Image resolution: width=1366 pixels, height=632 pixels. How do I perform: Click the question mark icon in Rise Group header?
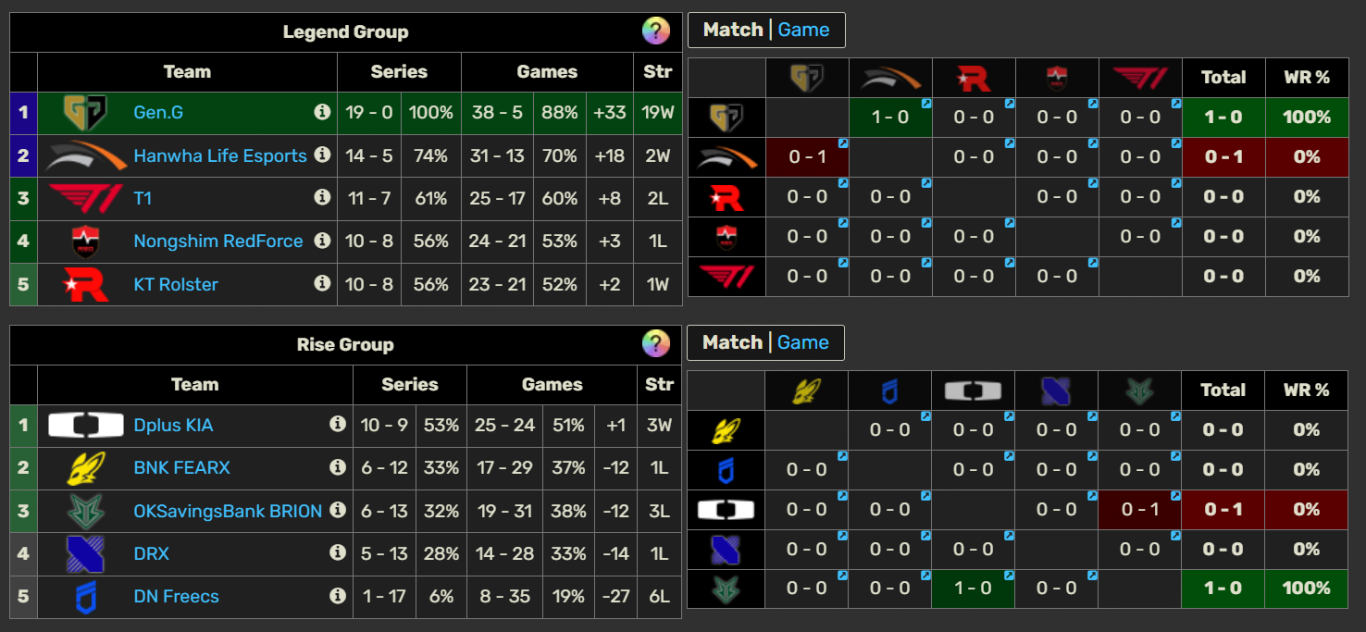pyautogui.click(x=657, y=344)
